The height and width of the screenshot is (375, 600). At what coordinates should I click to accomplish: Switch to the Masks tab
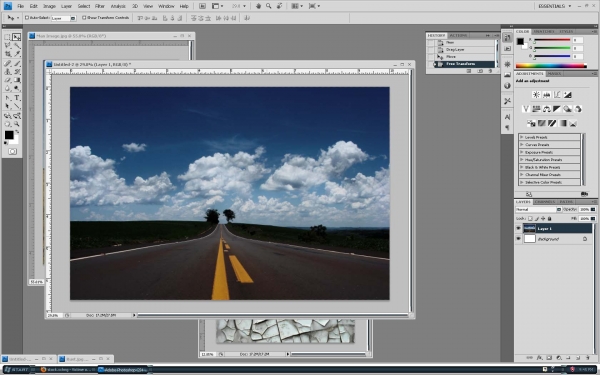click(x=554, y=73)
